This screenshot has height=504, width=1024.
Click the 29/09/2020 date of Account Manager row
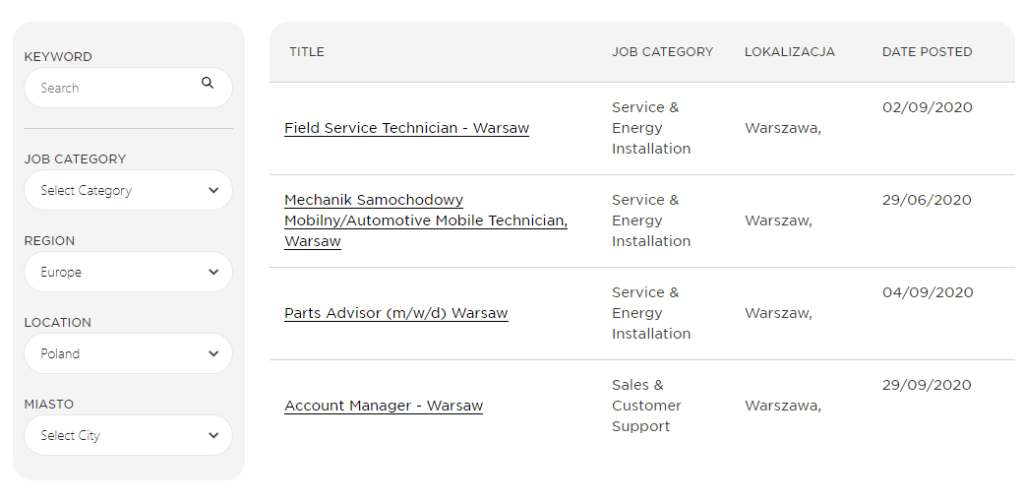(x=927, y=385)
